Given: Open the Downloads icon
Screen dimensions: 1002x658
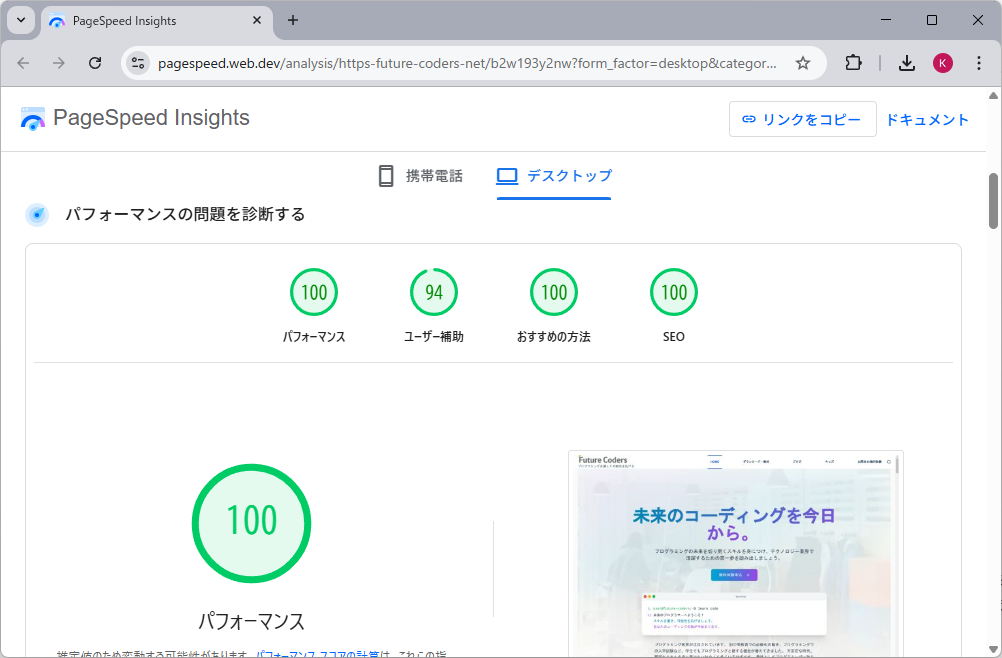Looking at the screenshot, I should coord(907,63).
